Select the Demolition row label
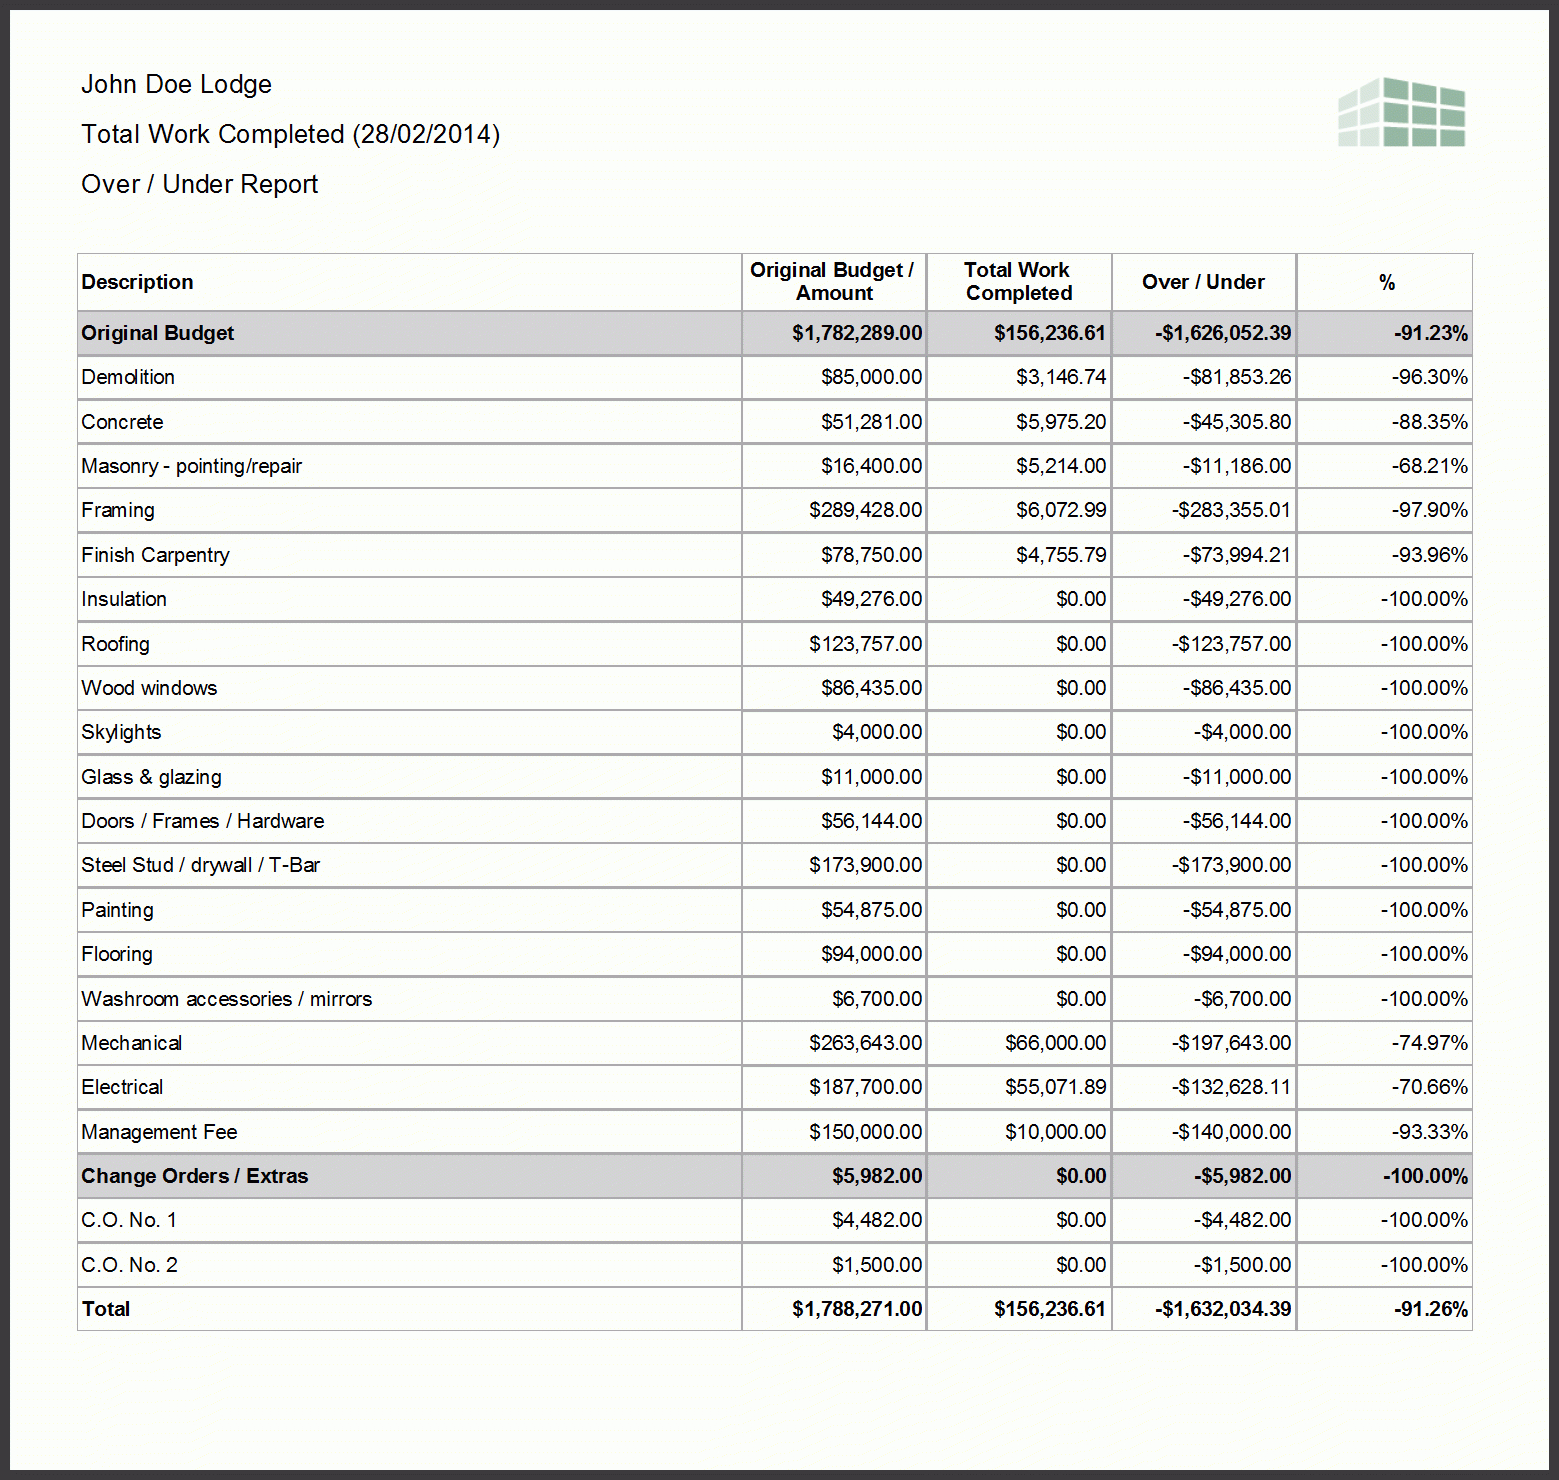This screenshot has height=1480, width=1559. click(x=128, y=377)
